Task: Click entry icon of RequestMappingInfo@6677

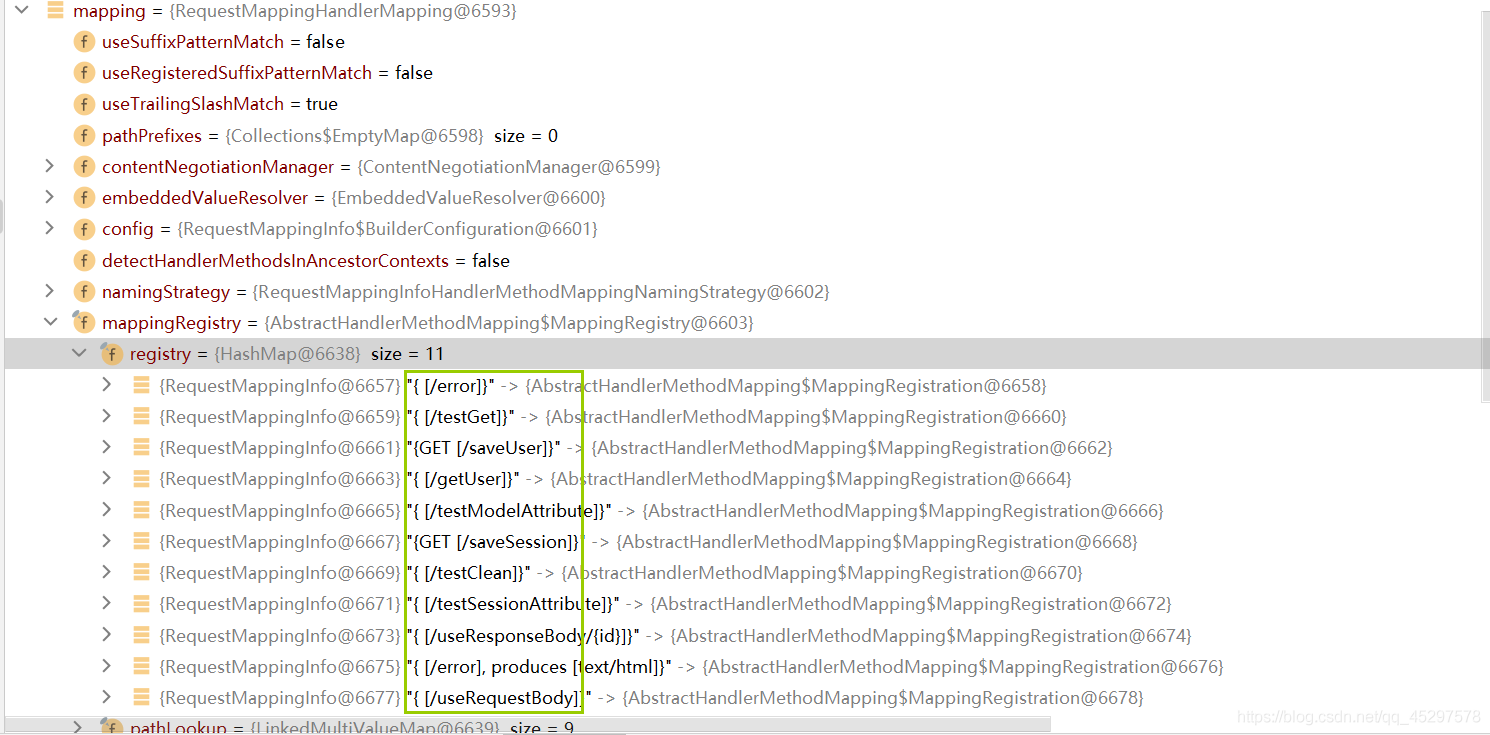Action: pyautogui.click(x=141, y=697)
